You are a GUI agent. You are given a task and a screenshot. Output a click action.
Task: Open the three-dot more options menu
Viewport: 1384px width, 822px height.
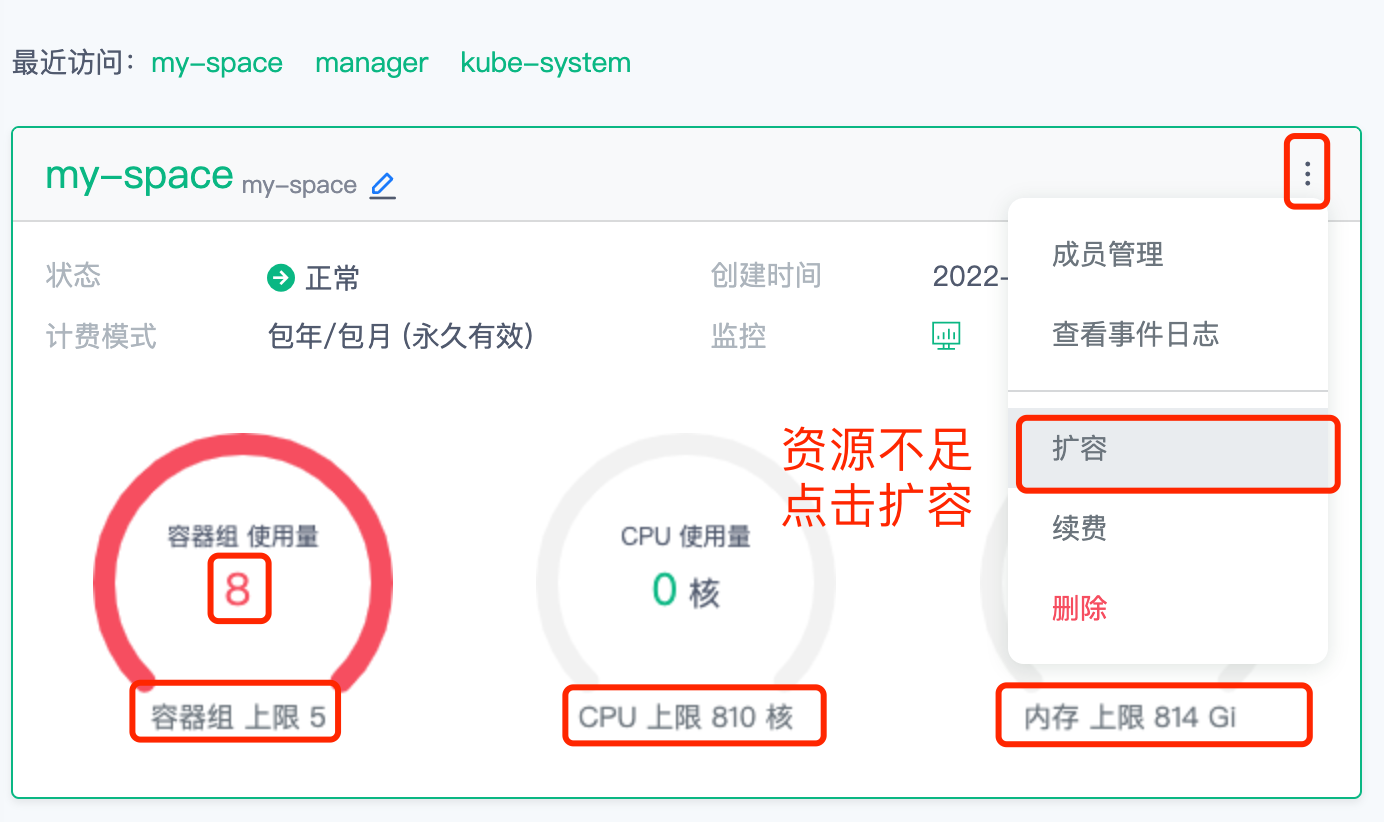[1307, 174]
